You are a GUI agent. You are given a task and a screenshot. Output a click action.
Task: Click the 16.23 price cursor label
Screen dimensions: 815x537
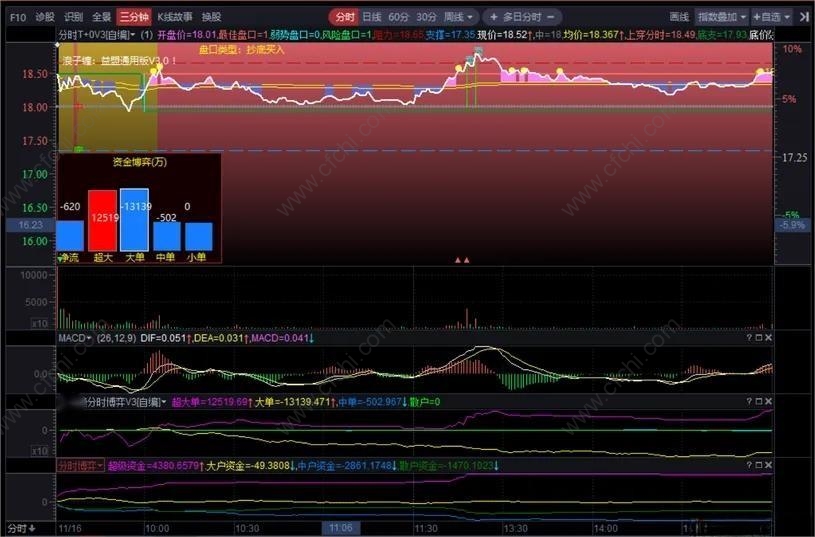31,225
